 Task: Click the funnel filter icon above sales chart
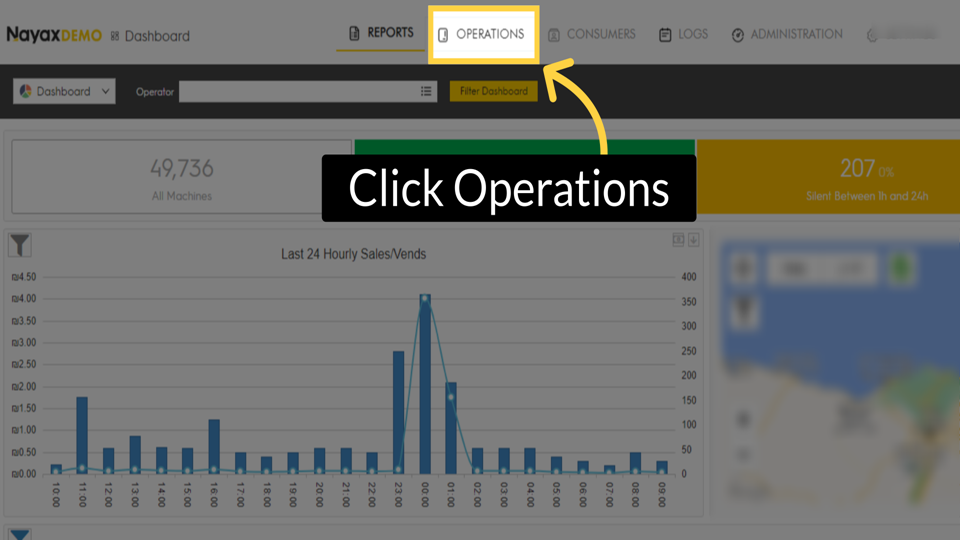[x=20, y=244]
